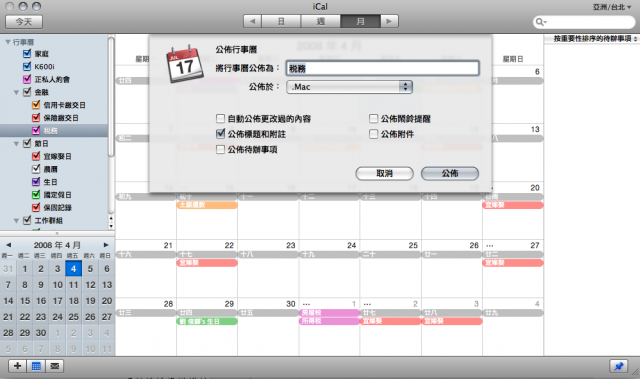
Task: Click the search magnifier icon
Action: coord(540,22)
